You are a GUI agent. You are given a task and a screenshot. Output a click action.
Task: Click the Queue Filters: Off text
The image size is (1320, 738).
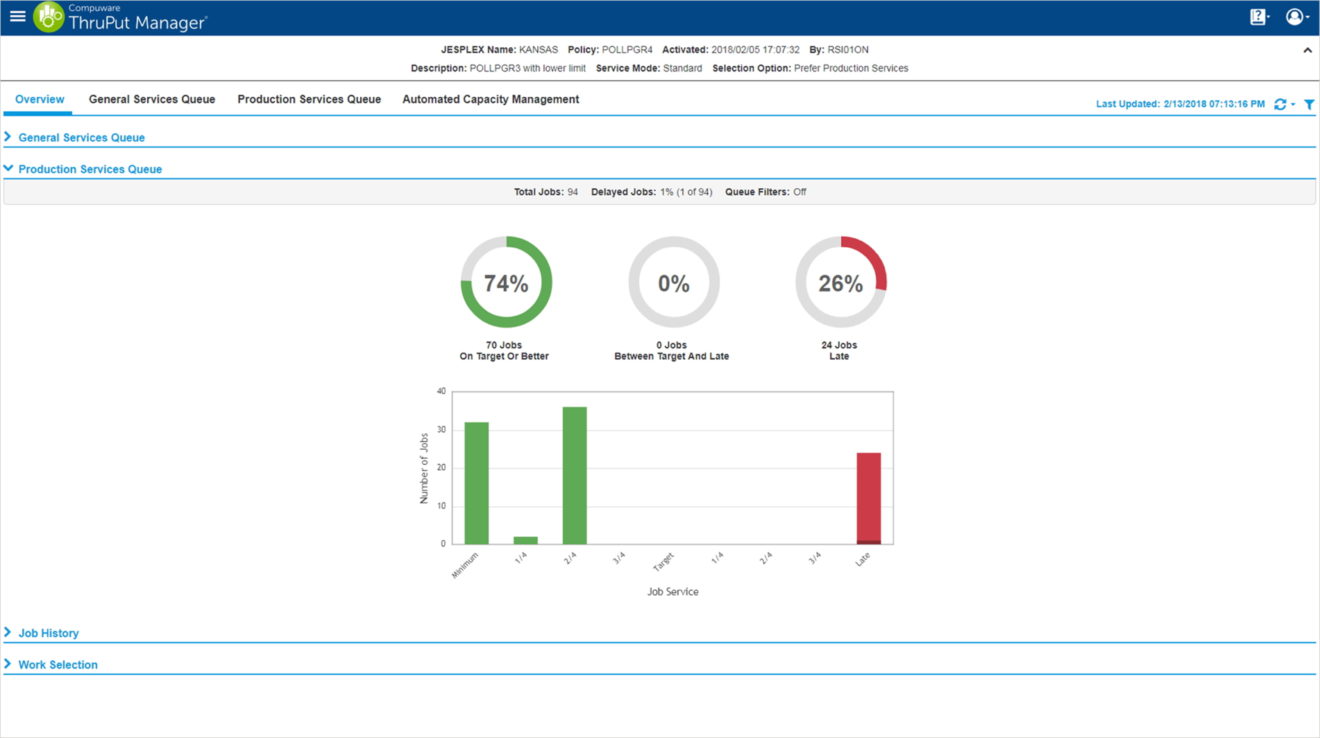pyautogui.click(x=766, y=192)
